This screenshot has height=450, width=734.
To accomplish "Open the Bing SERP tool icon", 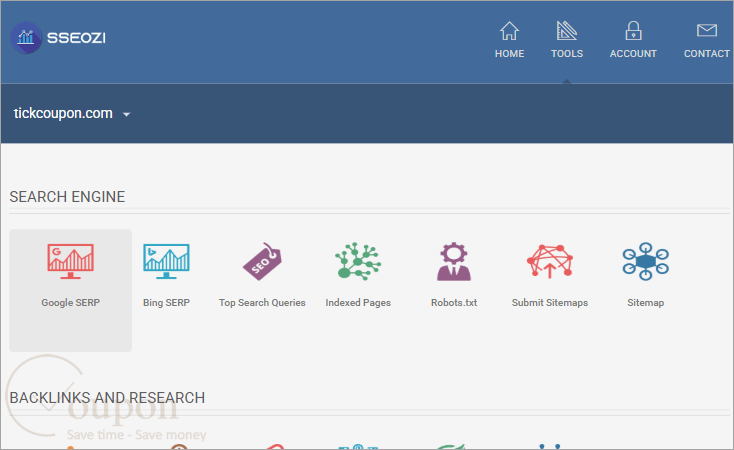I will pos(166,261).
